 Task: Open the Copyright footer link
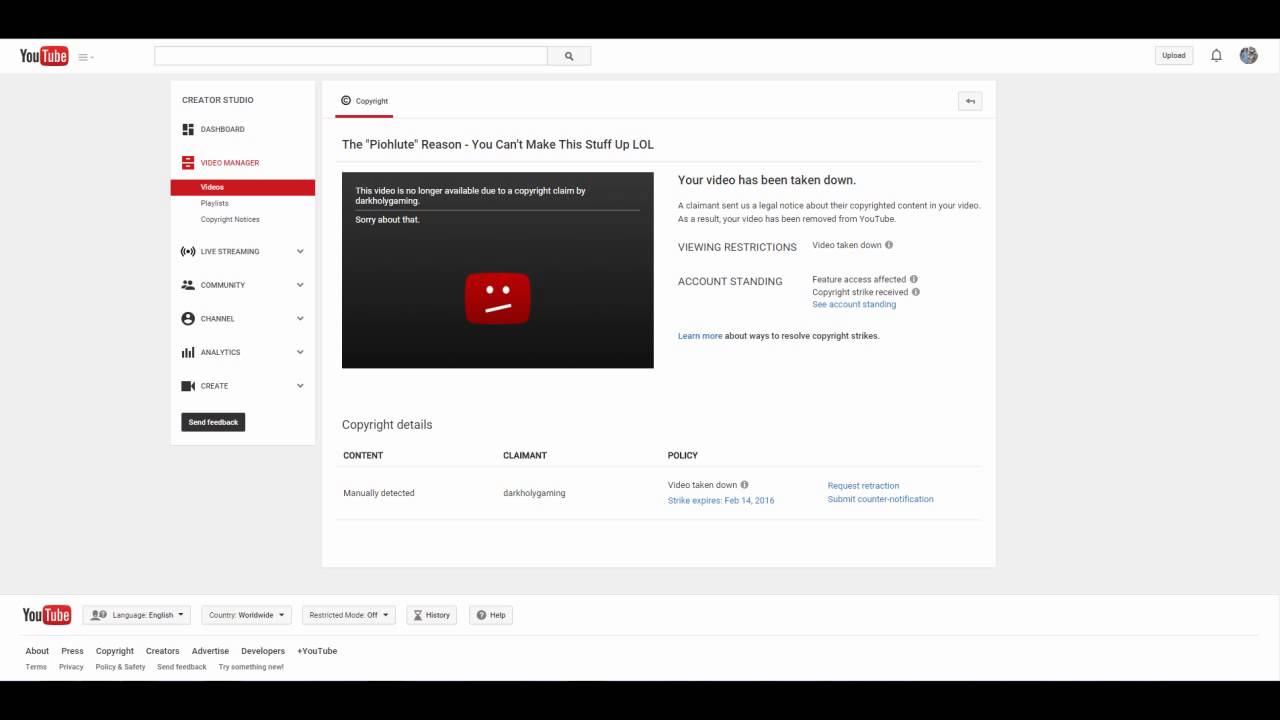115,651
